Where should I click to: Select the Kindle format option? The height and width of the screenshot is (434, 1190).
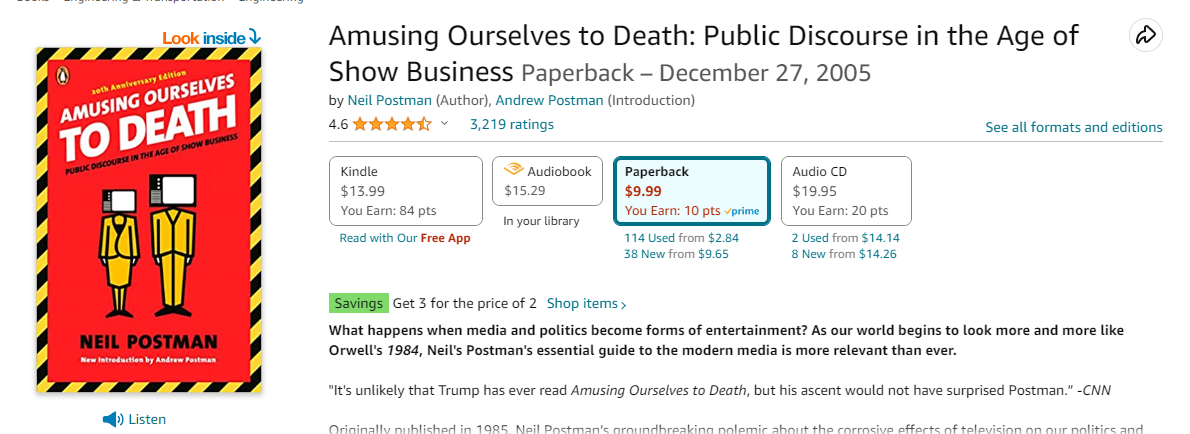[x=406, y=191]
